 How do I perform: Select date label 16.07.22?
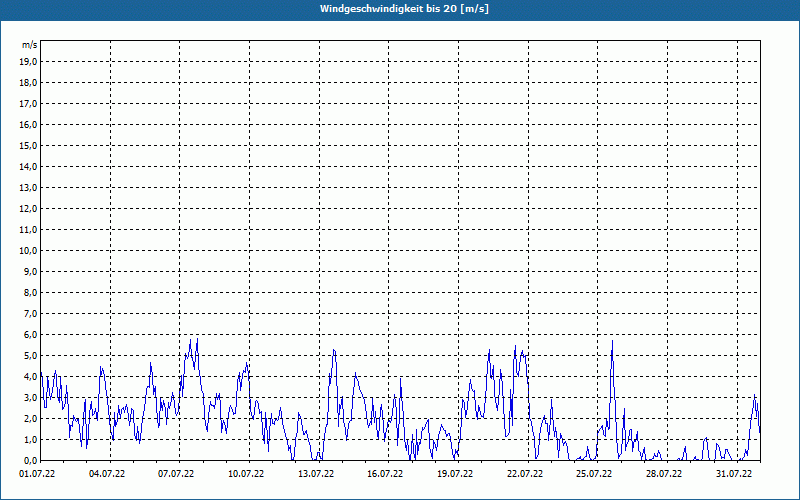[x=385, y=474]
